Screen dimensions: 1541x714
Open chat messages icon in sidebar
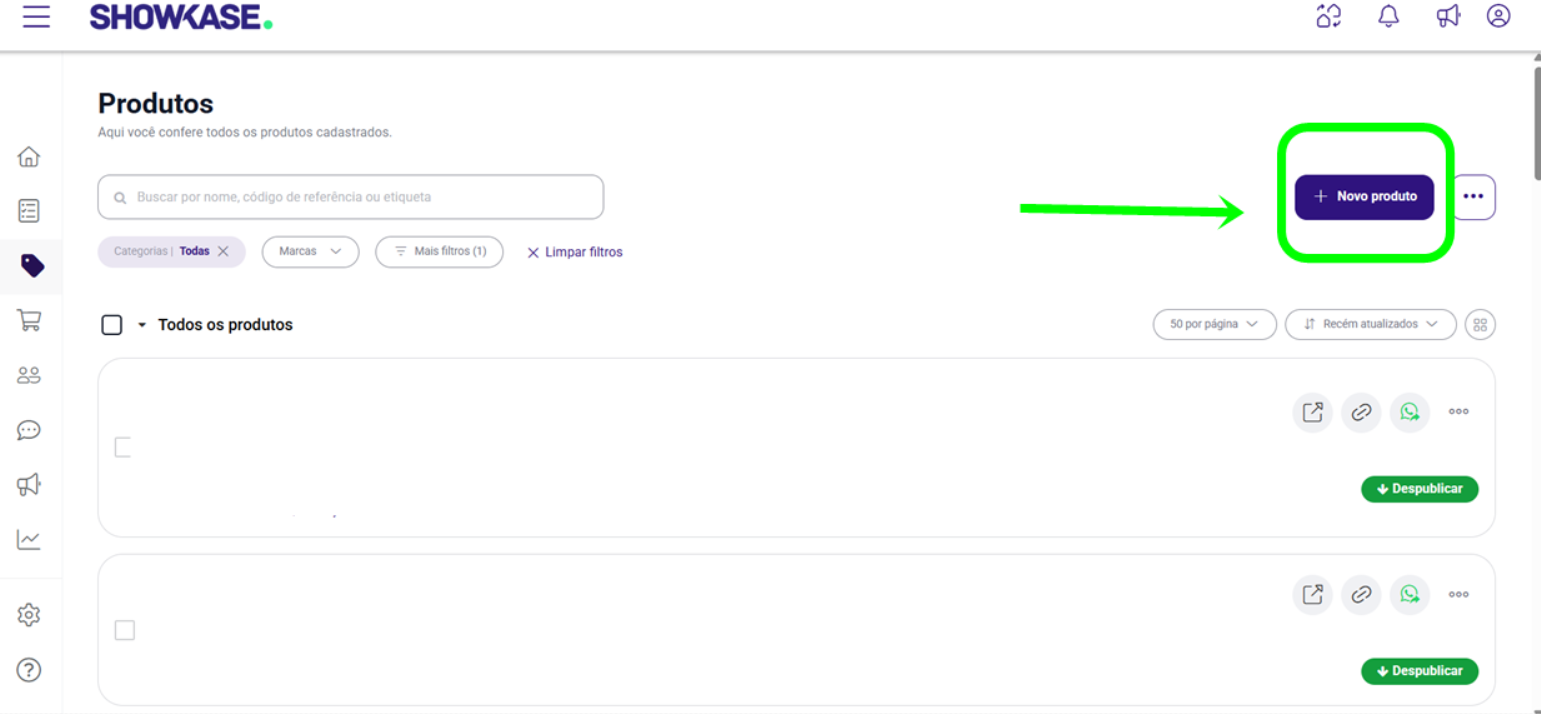29,430
